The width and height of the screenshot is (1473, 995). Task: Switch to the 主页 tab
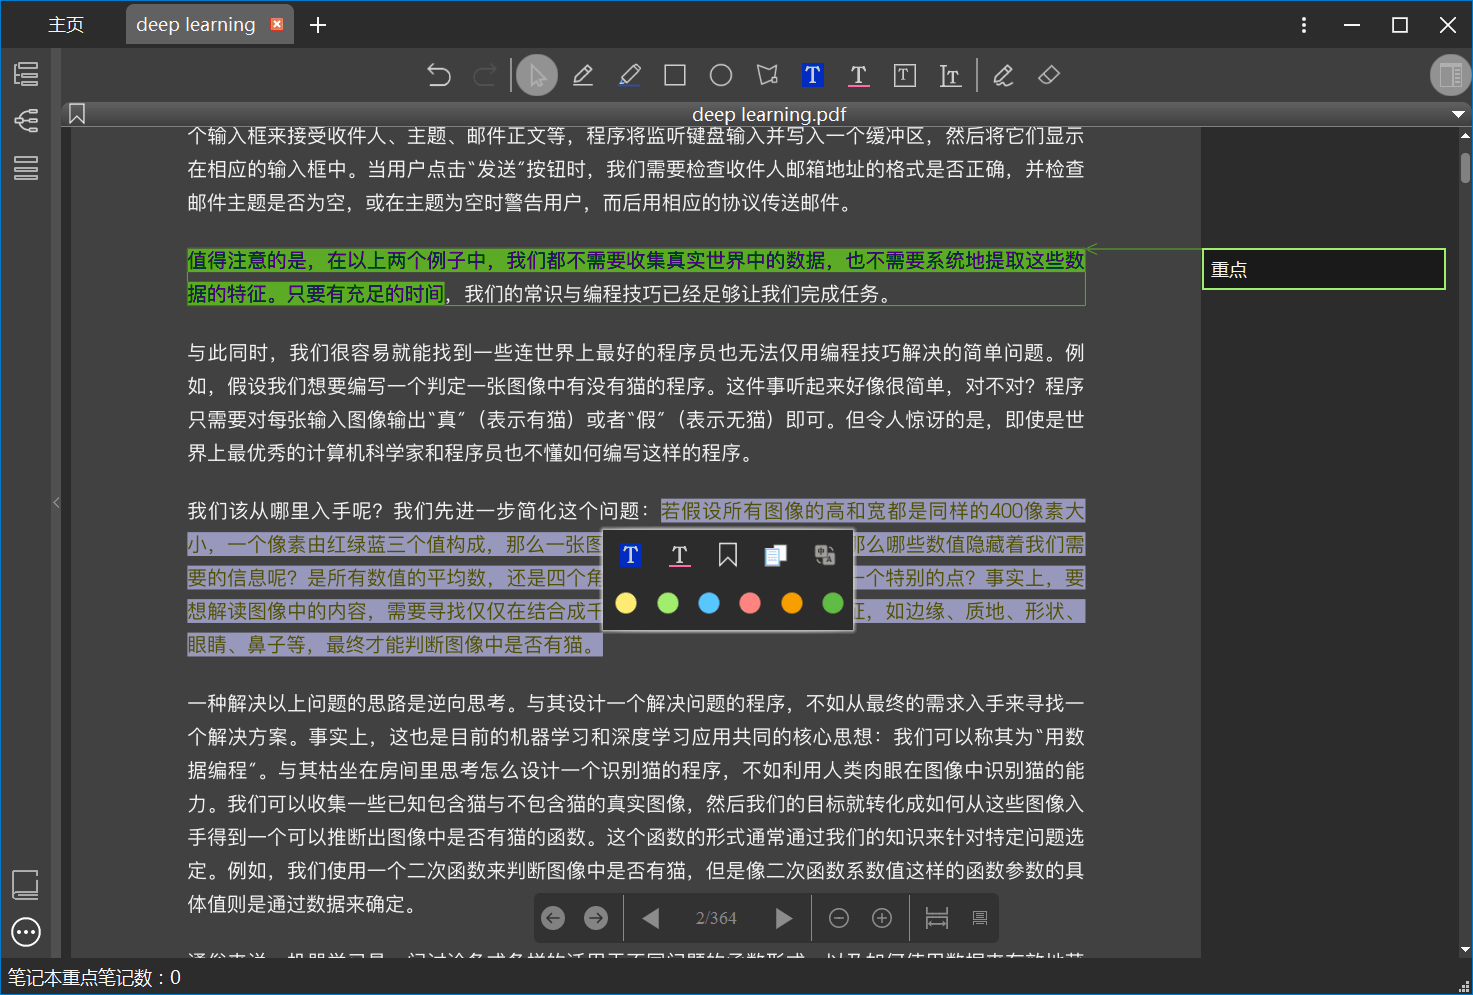tap(66, 24)
